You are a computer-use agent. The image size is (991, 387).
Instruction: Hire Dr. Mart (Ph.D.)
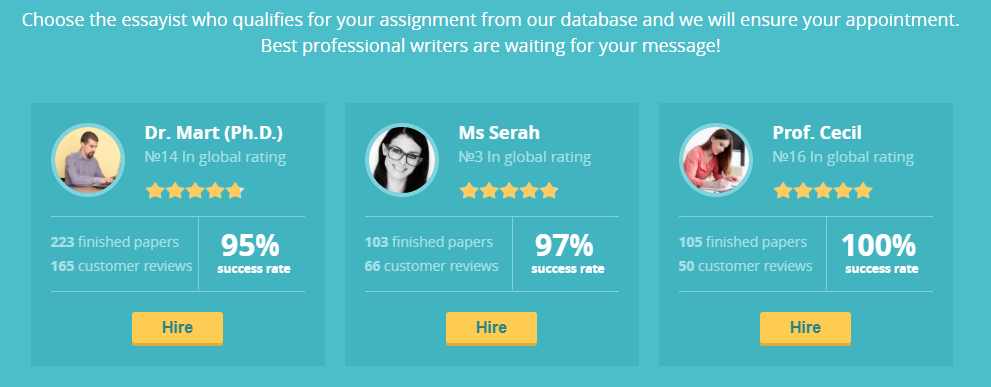click(x=177, y=328)
